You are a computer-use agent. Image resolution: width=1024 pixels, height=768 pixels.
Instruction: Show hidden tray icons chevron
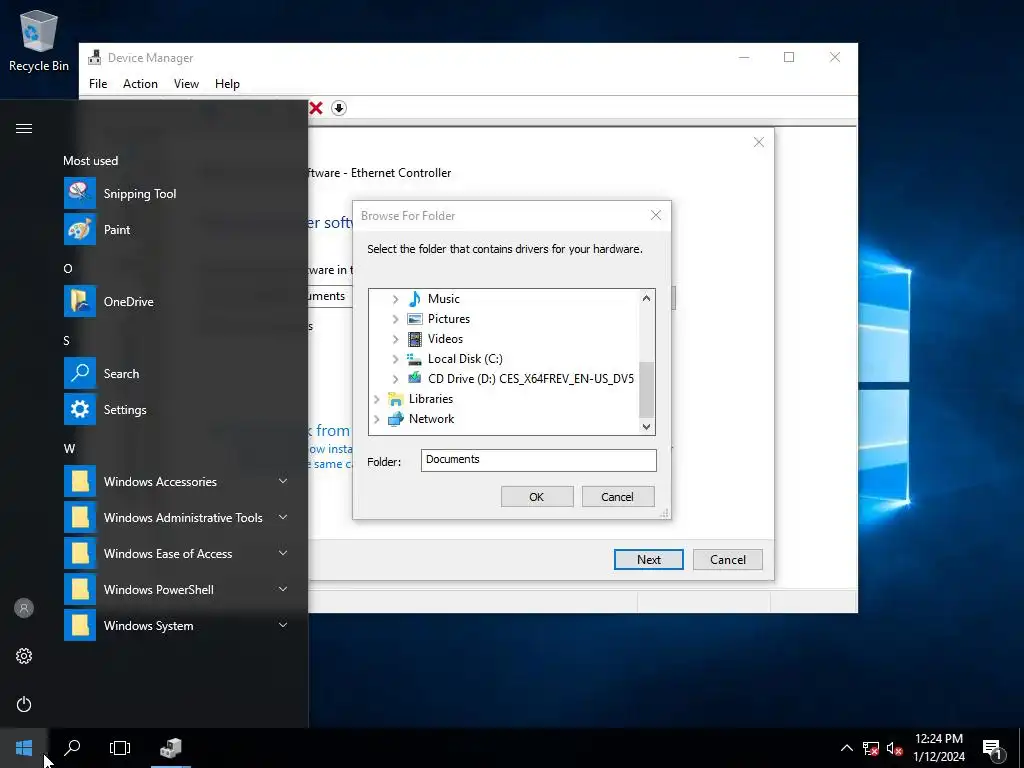click(846, 748)
